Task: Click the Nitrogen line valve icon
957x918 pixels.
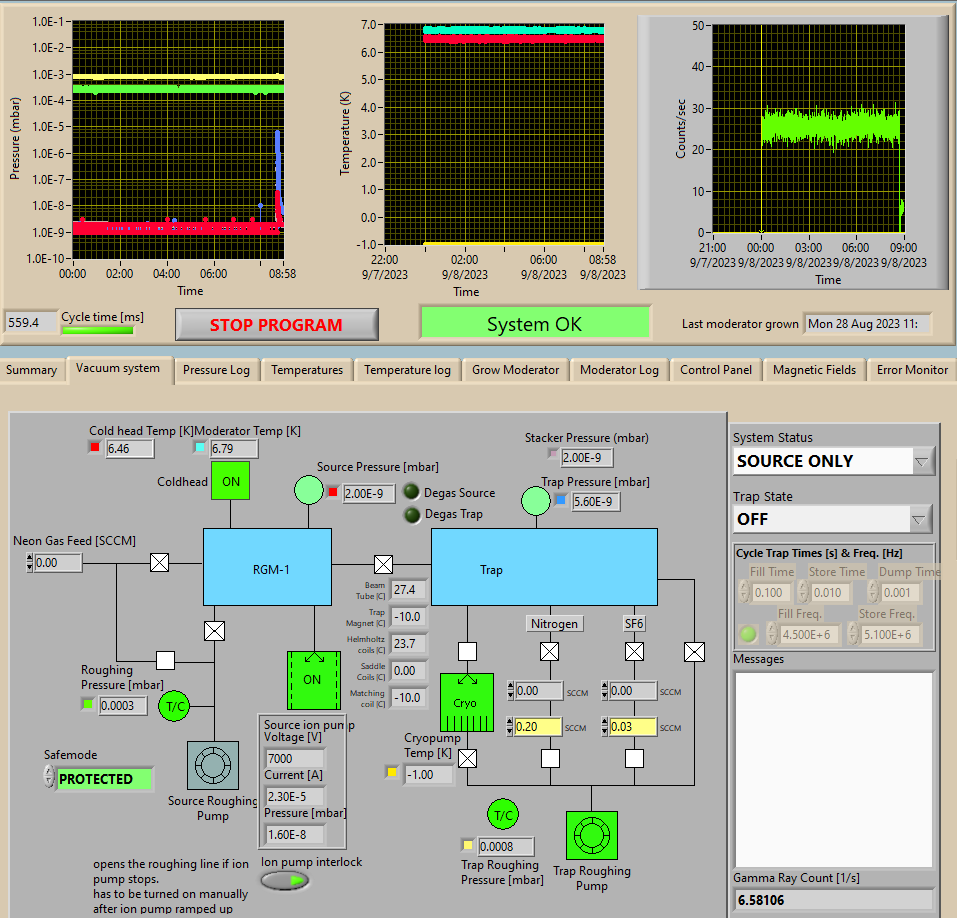Action: 549,652
